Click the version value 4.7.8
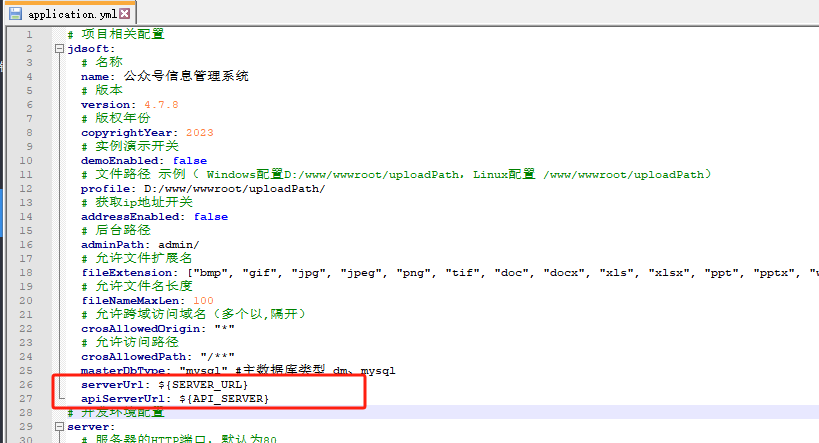Image resolution: width=819 pixels, height=443 pixels. tap(160, 104)
